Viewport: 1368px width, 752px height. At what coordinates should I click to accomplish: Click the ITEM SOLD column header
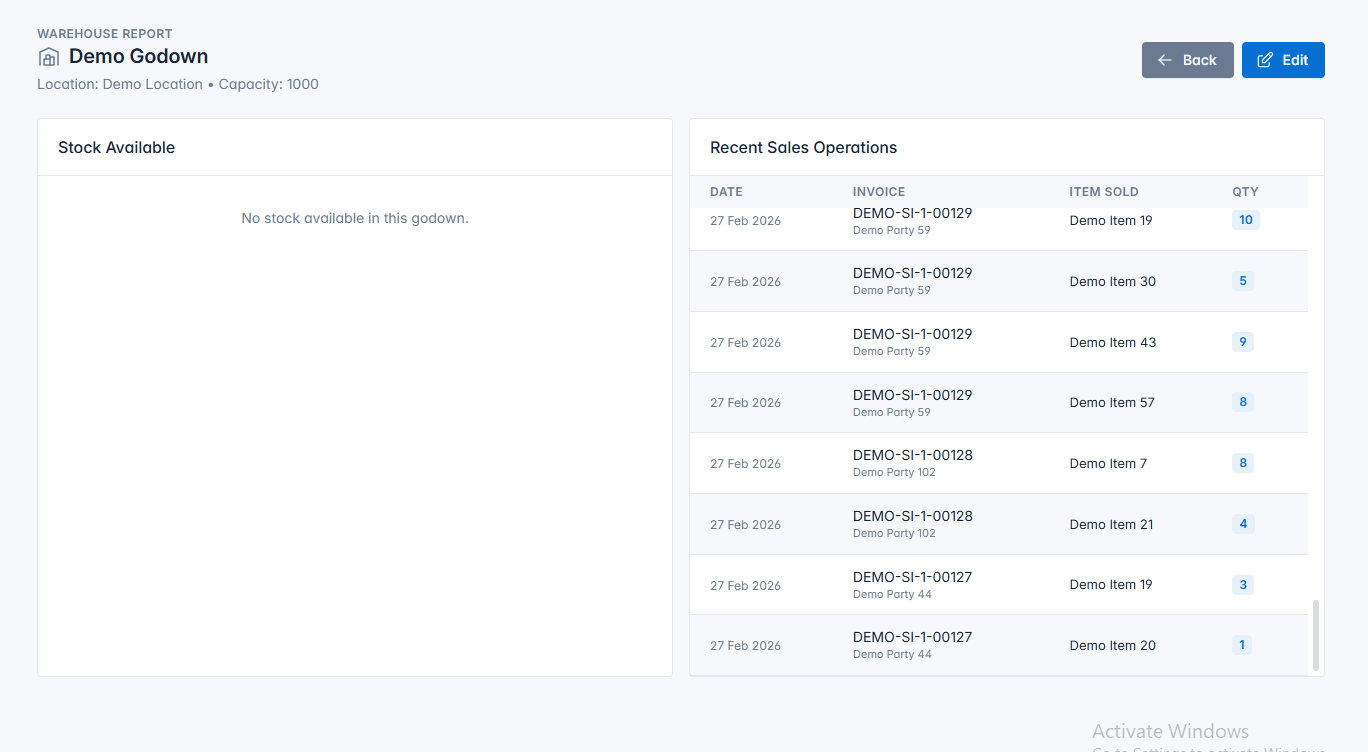point(1104,192)
